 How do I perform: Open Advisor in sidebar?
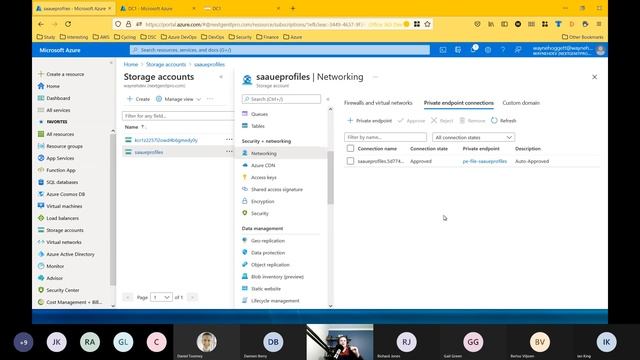coord(50,278)
